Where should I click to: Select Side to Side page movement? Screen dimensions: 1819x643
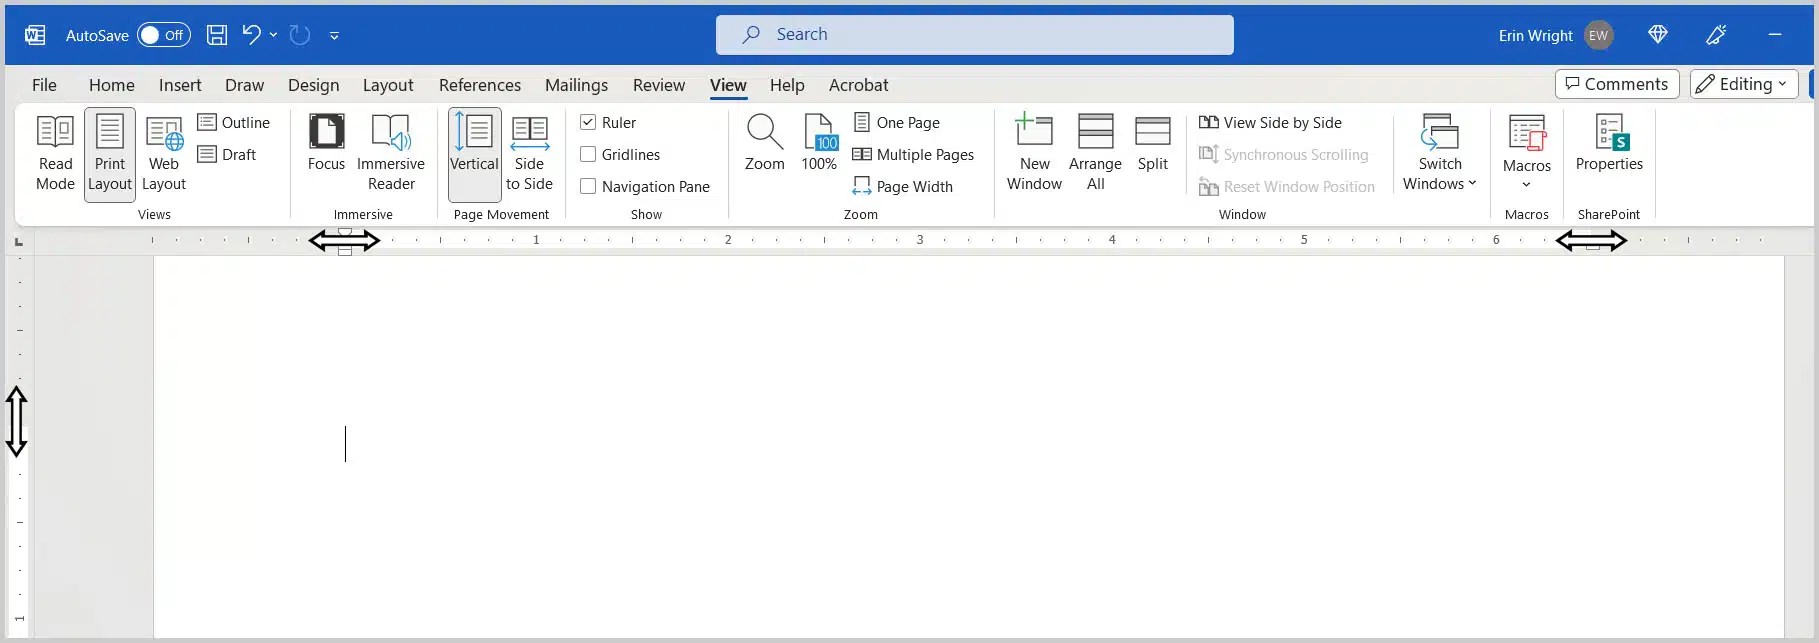click(x=529, y=154)
